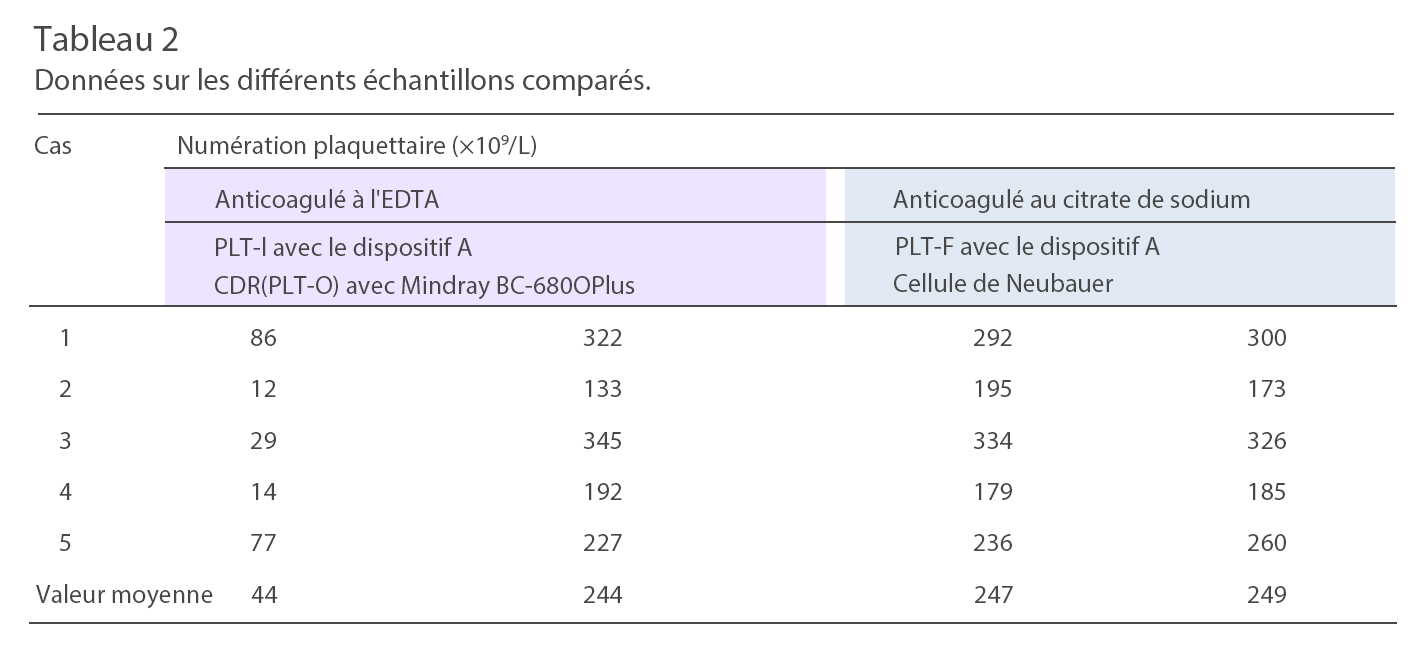Click the value 86 in case 1
Viewport: 1416px width, 659px height.
click(263, 338)
